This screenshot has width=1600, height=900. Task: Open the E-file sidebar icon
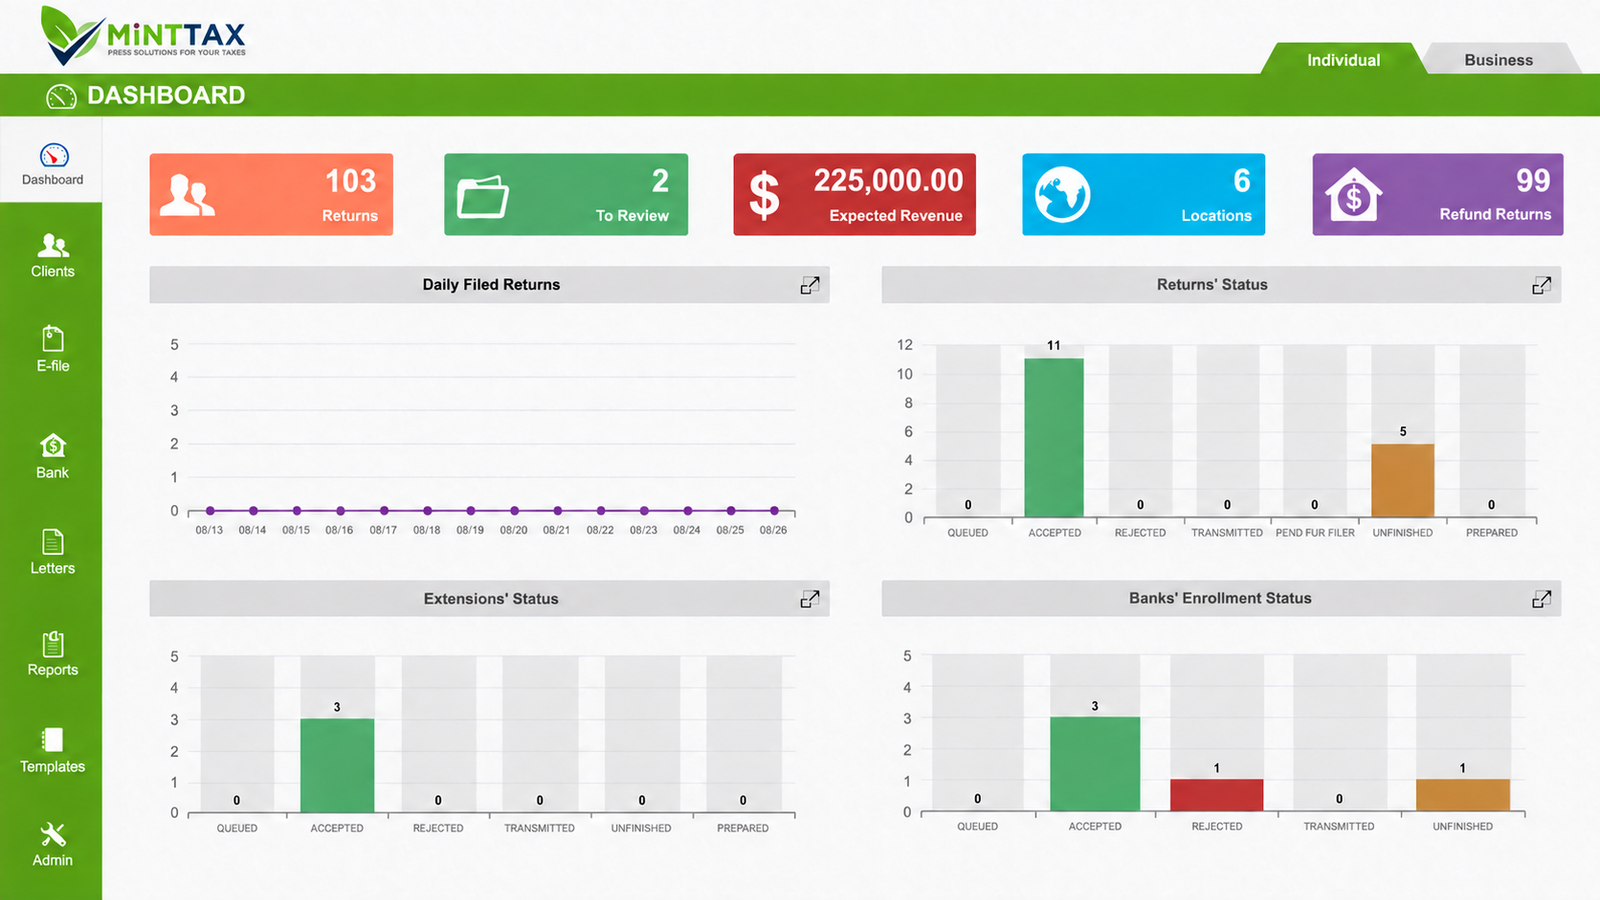point(53,349)
